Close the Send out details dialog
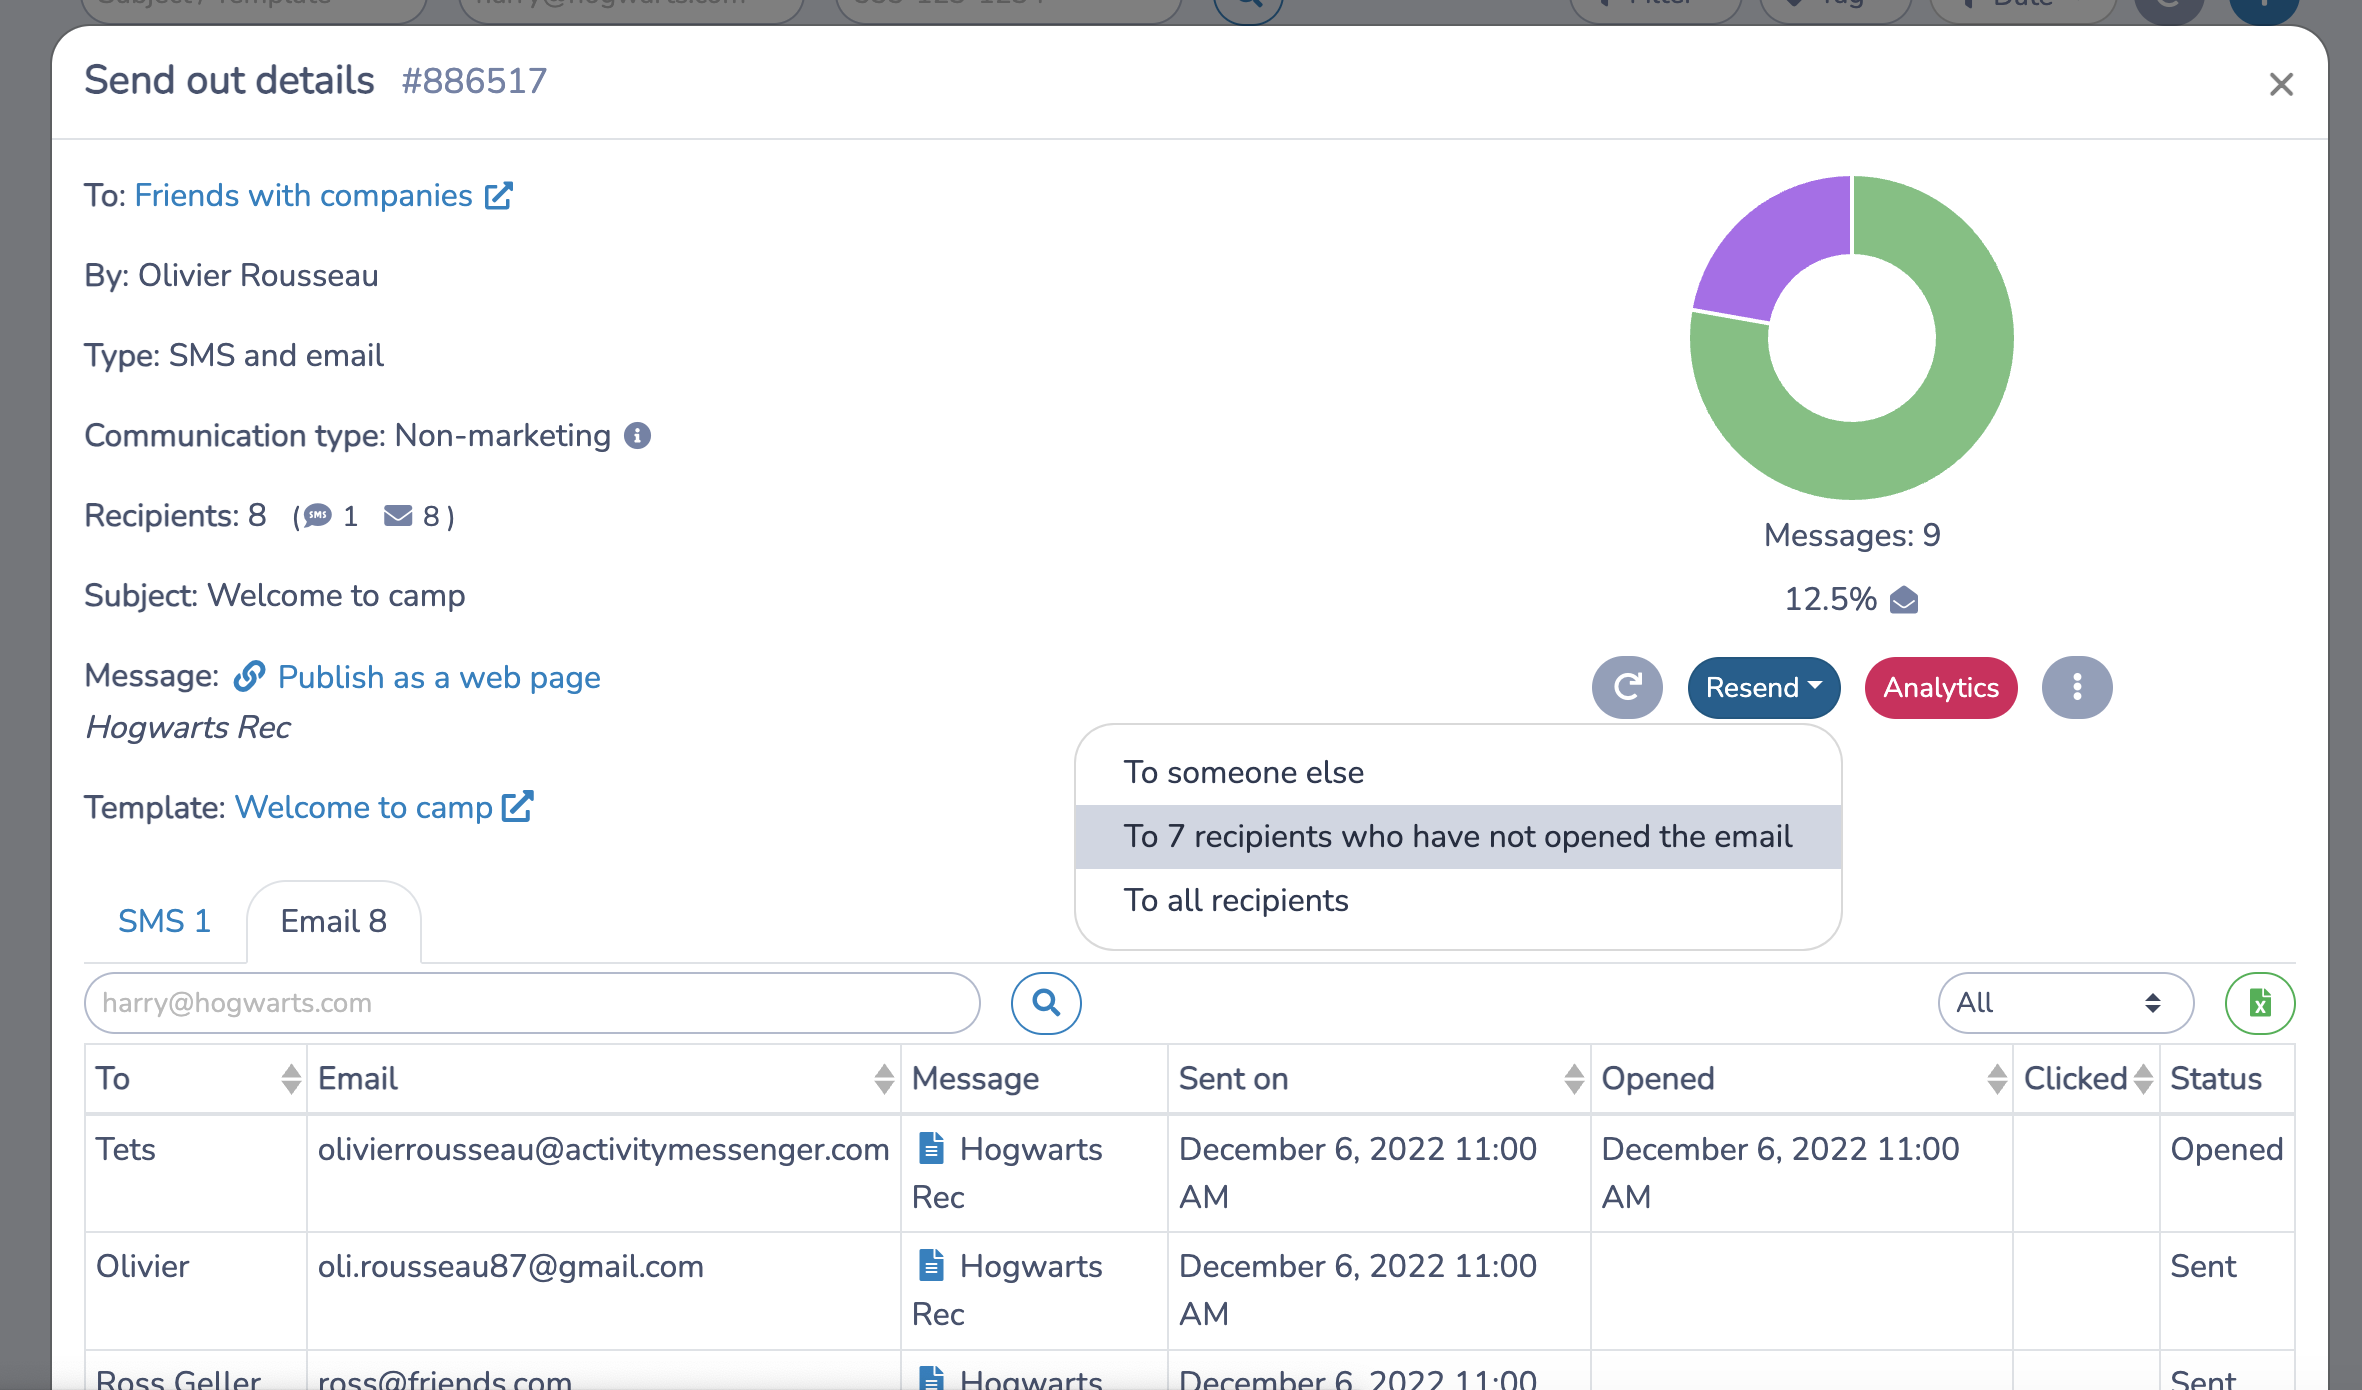The width and height of the screenshot is (2362, 1390). click(x=2281, y=84)
